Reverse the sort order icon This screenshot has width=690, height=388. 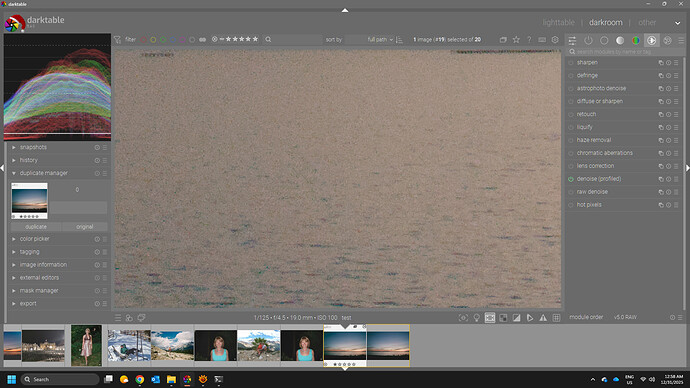point(399,40)
